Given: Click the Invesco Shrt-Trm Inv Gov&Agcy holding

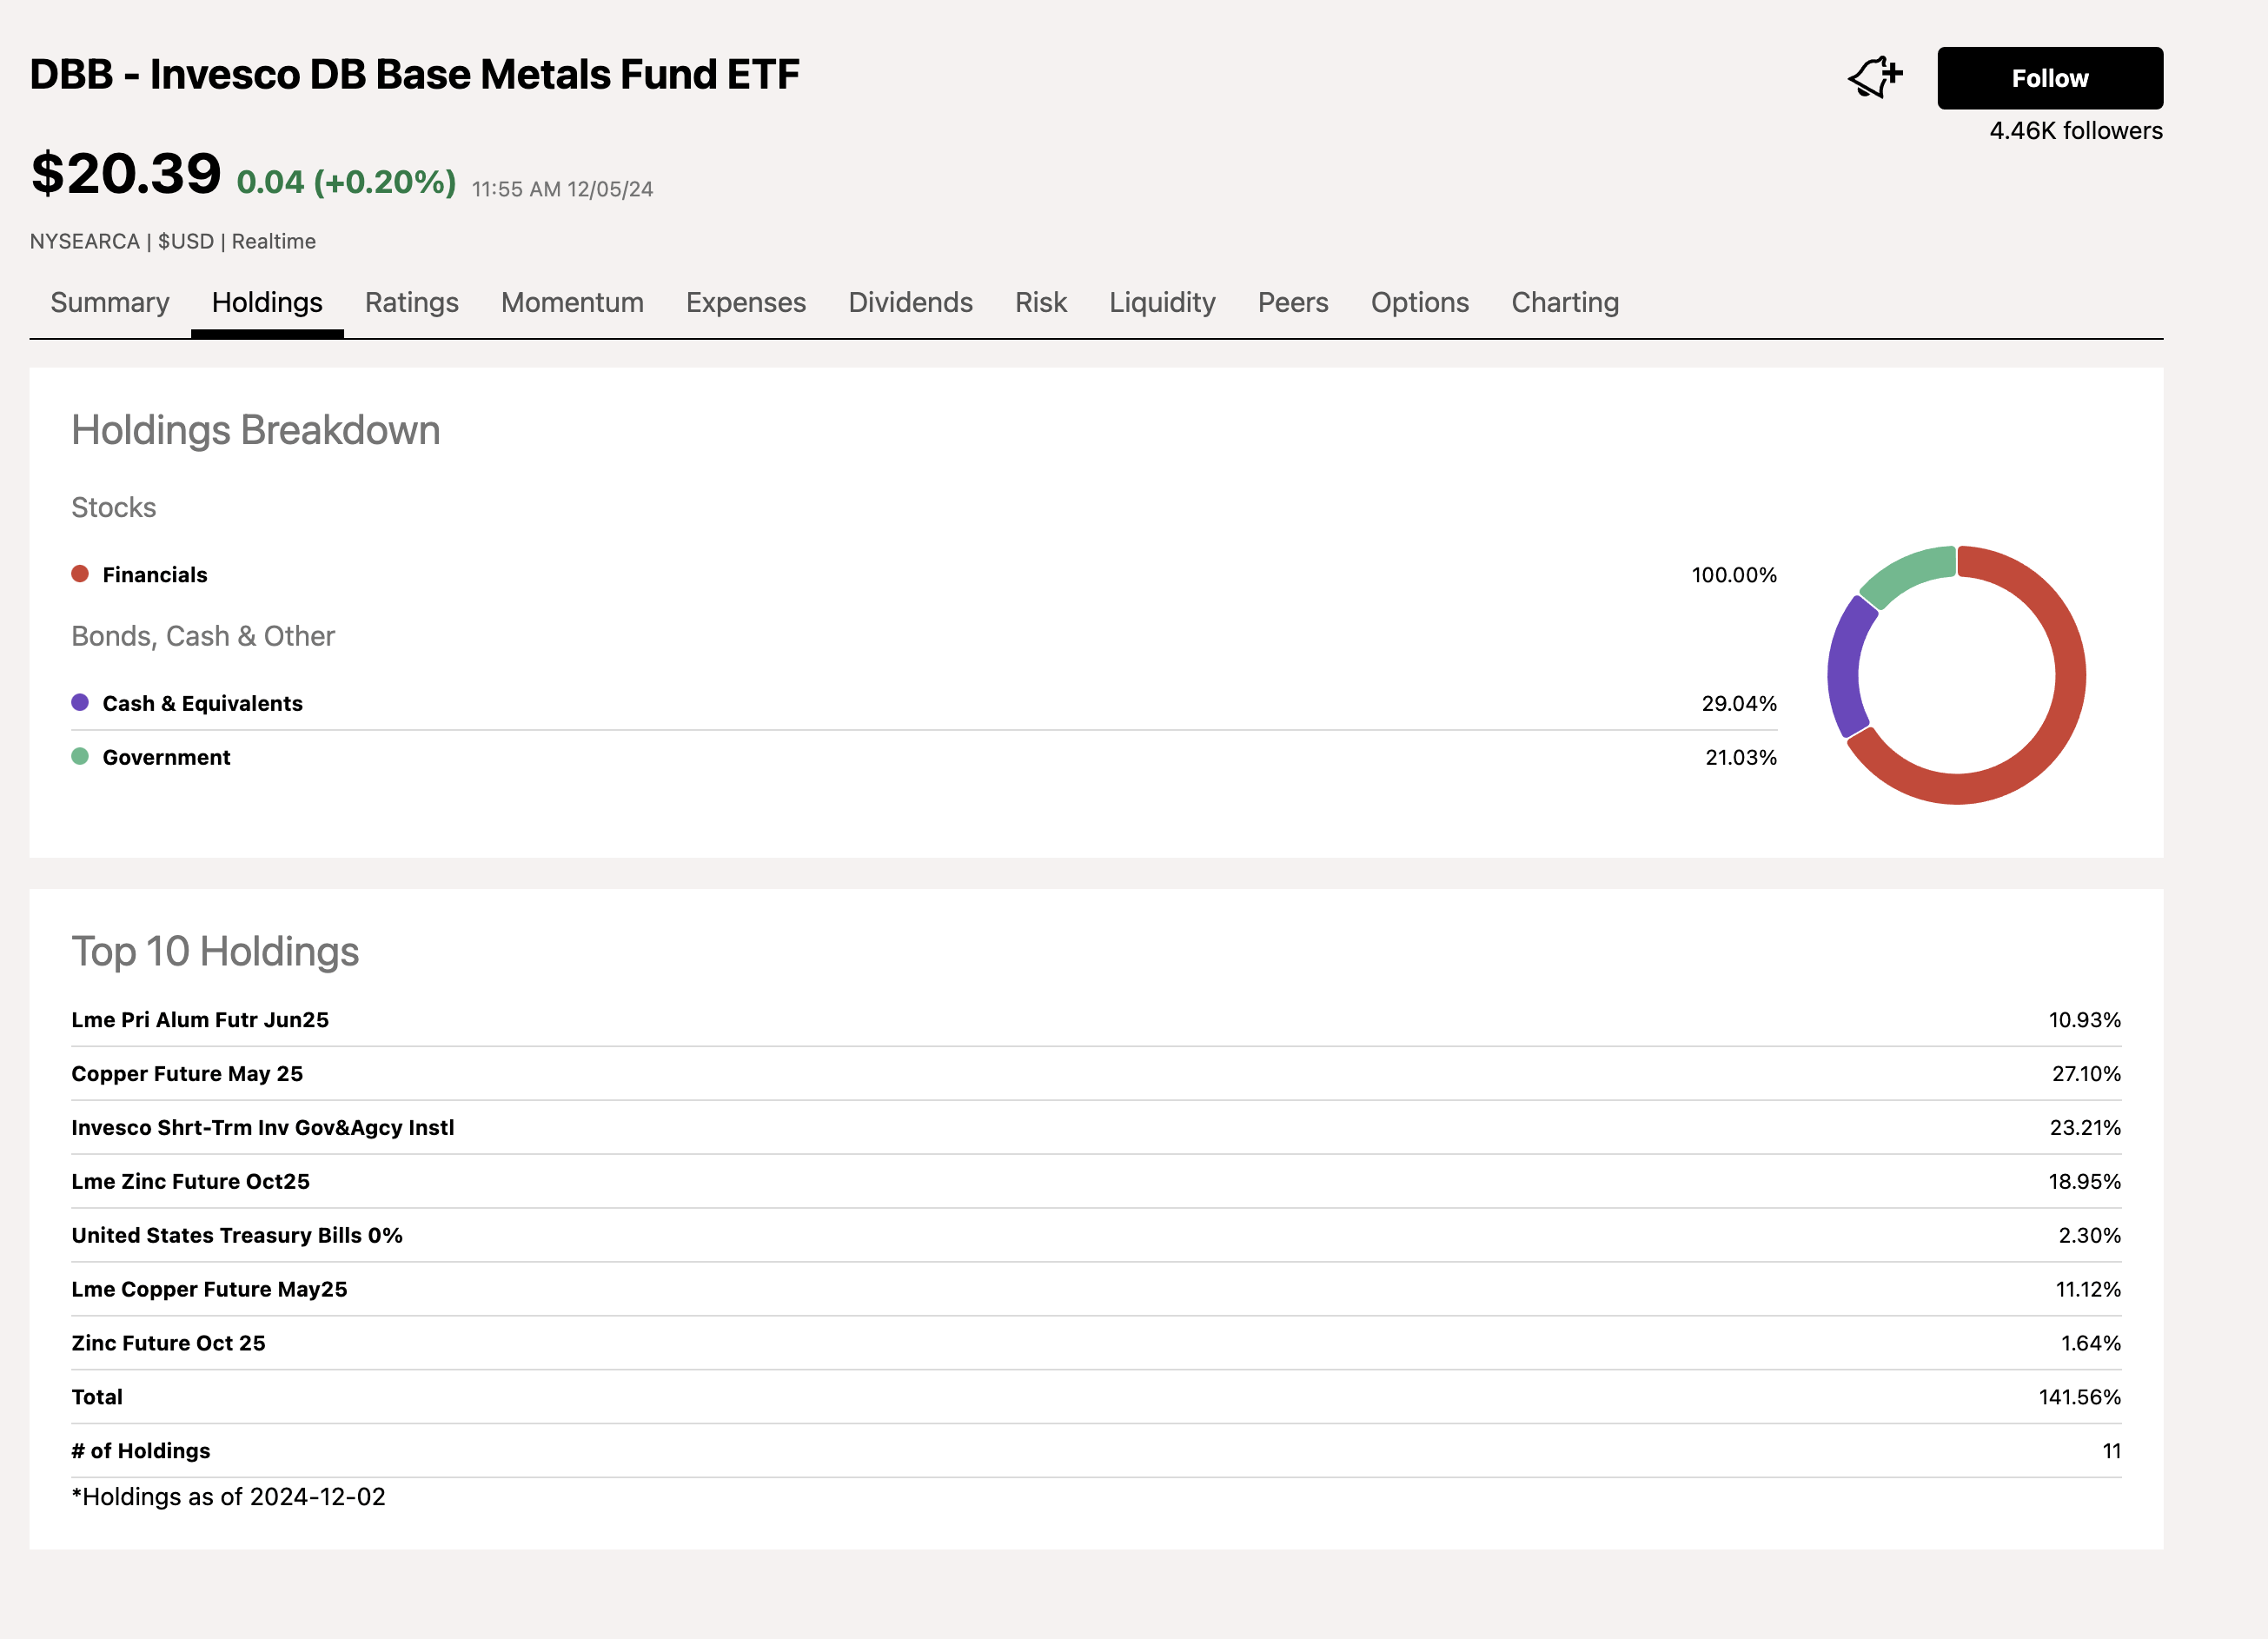Looking at the screenshot, I should tap(262, 1127).
